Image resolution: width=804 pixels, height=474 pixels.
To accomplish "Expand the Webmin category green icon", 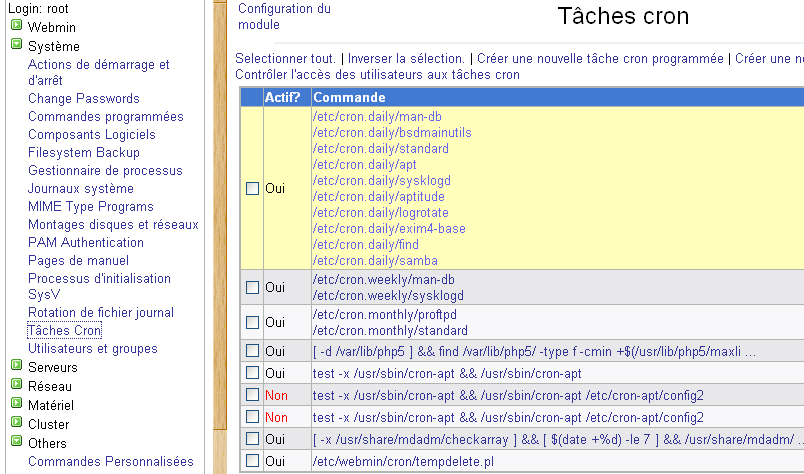I will [17, 27].
